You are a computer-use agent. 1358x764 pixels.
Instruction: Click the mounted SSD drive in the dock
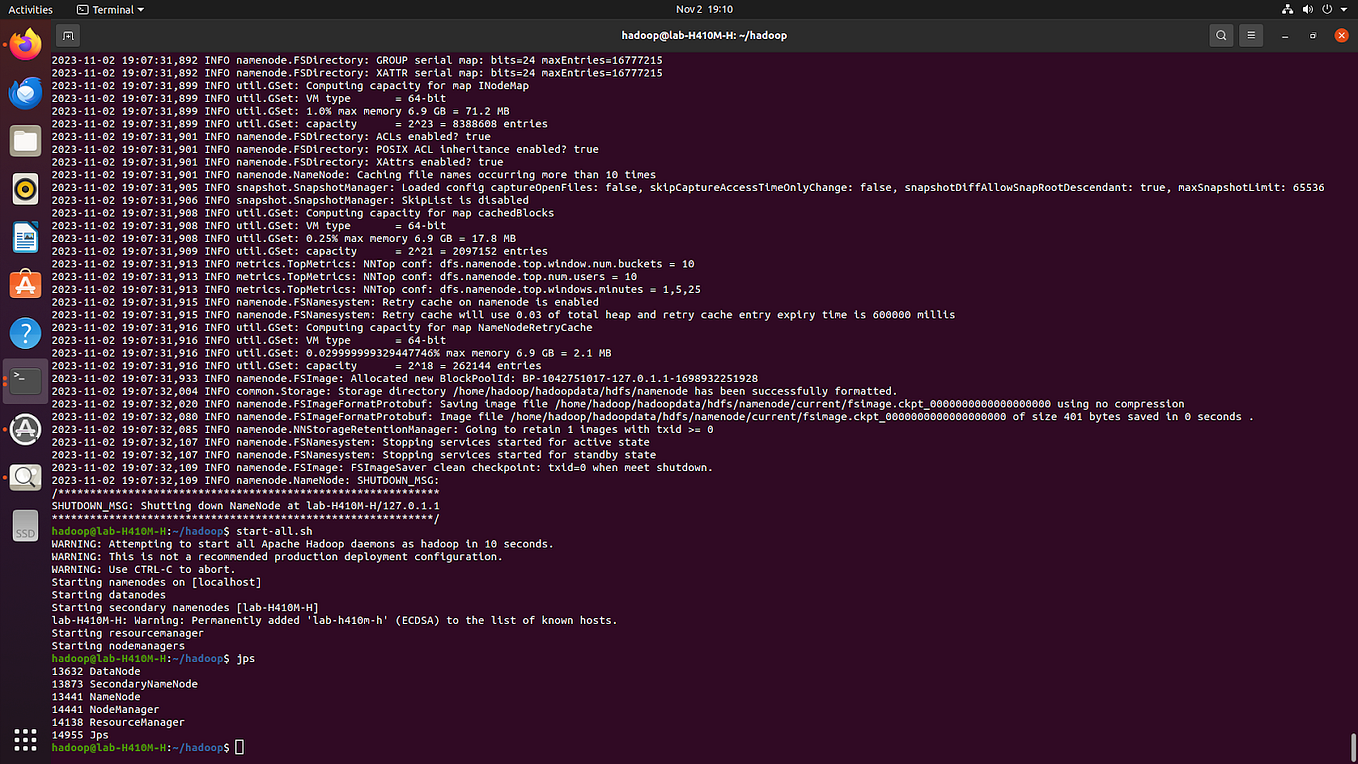coord(24,525)
